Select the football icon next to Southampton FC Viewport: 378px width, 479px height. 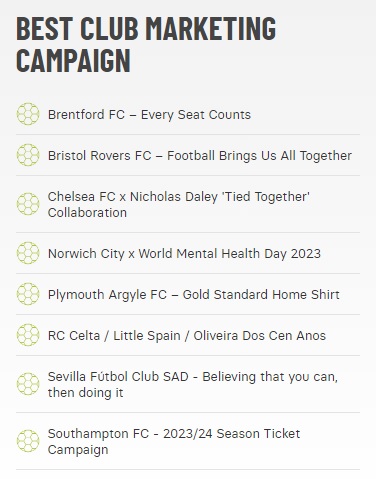tap(28, 441)
